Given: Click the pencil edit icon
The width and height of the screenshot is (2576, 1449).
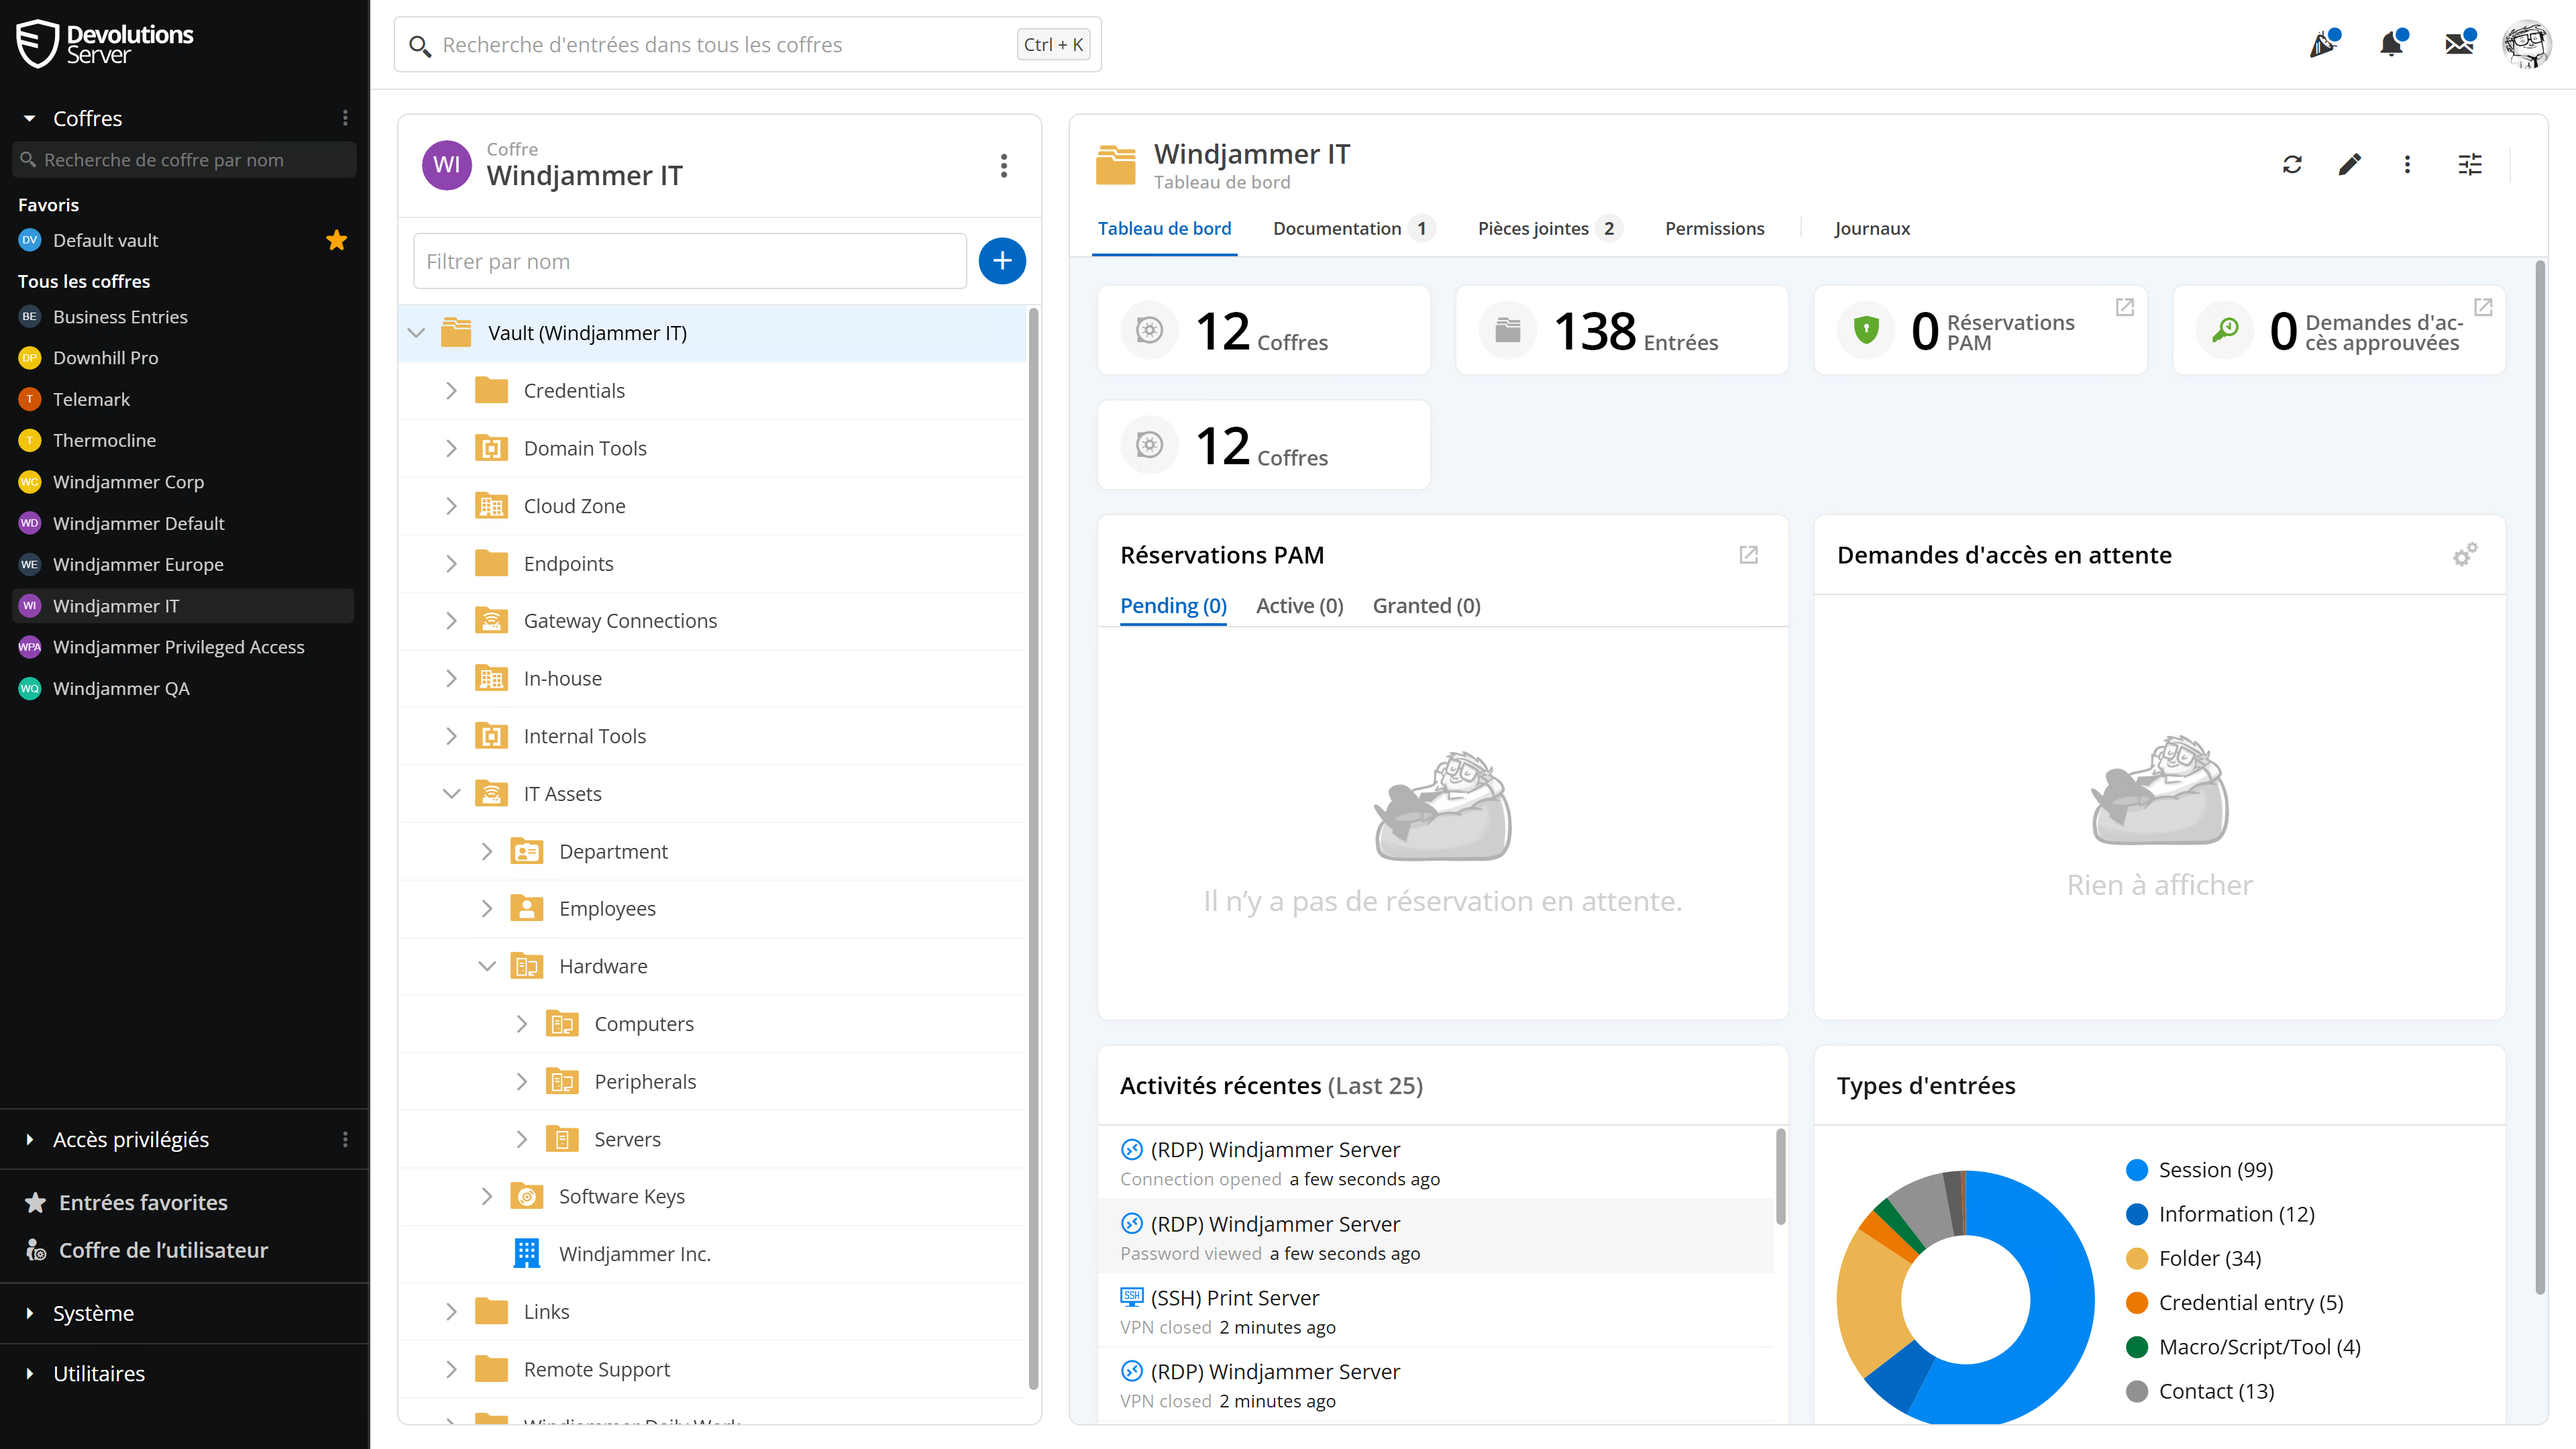Looking at the screenshot, I should [2350, 165].
